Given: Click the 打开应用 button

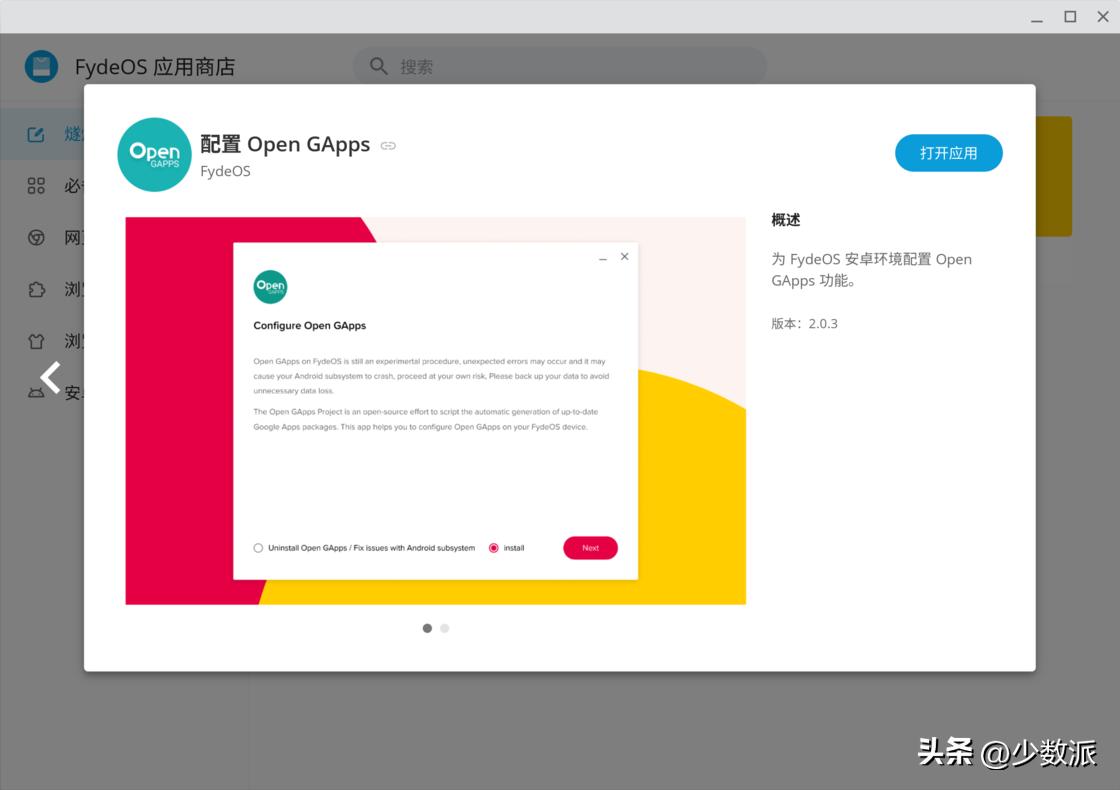Looking at the screenshot, I should coord(949,153).
